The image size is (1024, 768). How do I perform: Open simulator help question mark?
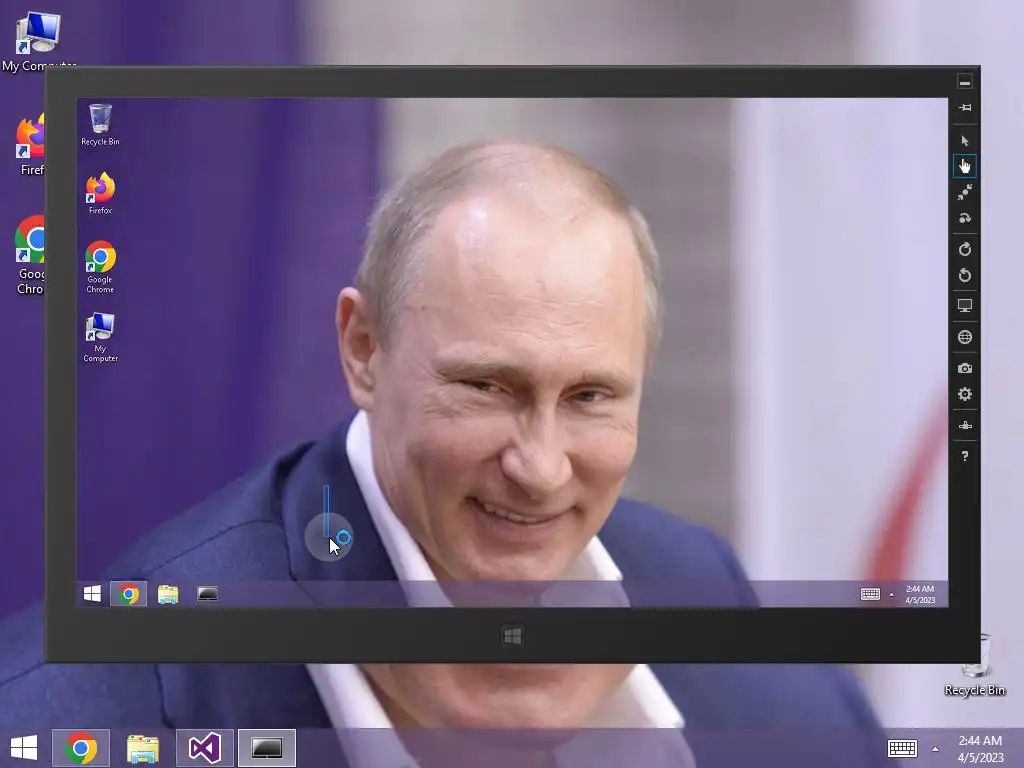[965, 456]
